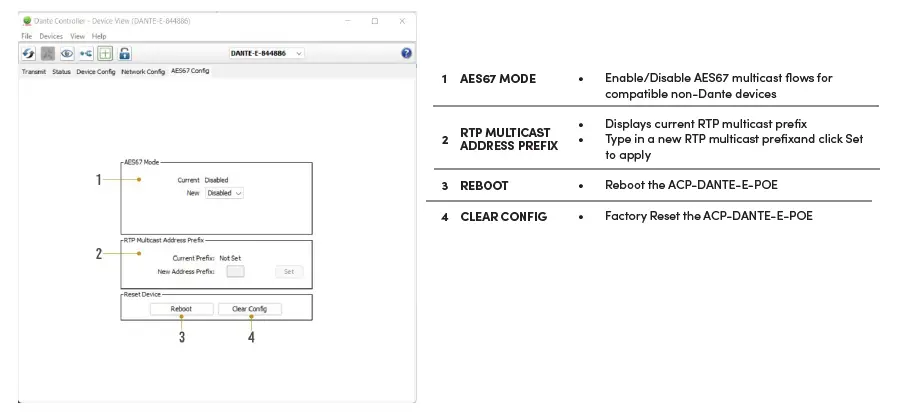Click the Factory Reset description text
This screenshot has width=897, height=412.
709,216
